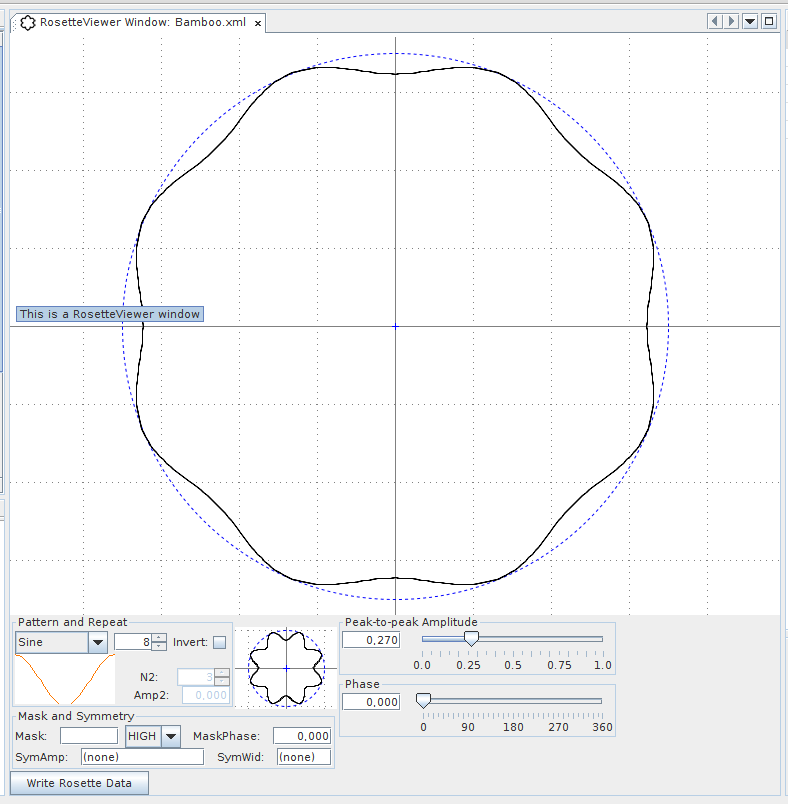Click the Phase value field 0,000
This screenshot has width=788, height=804.
point(371,702)
